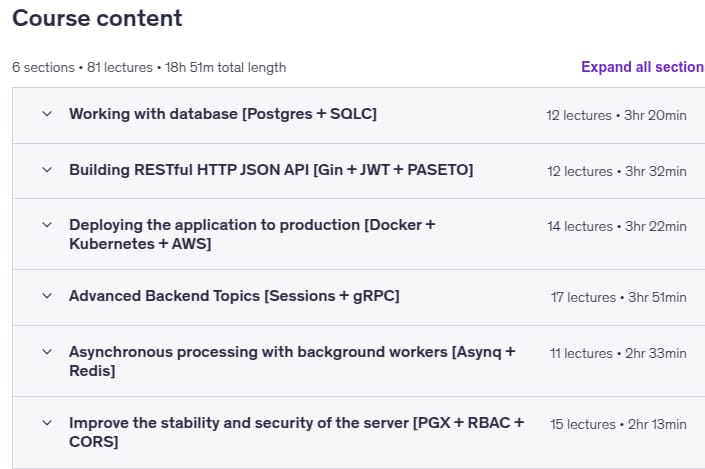Click the 11 lectures • 2hr 33min text
Screen dimensions: 705x469
click(618, 353)
